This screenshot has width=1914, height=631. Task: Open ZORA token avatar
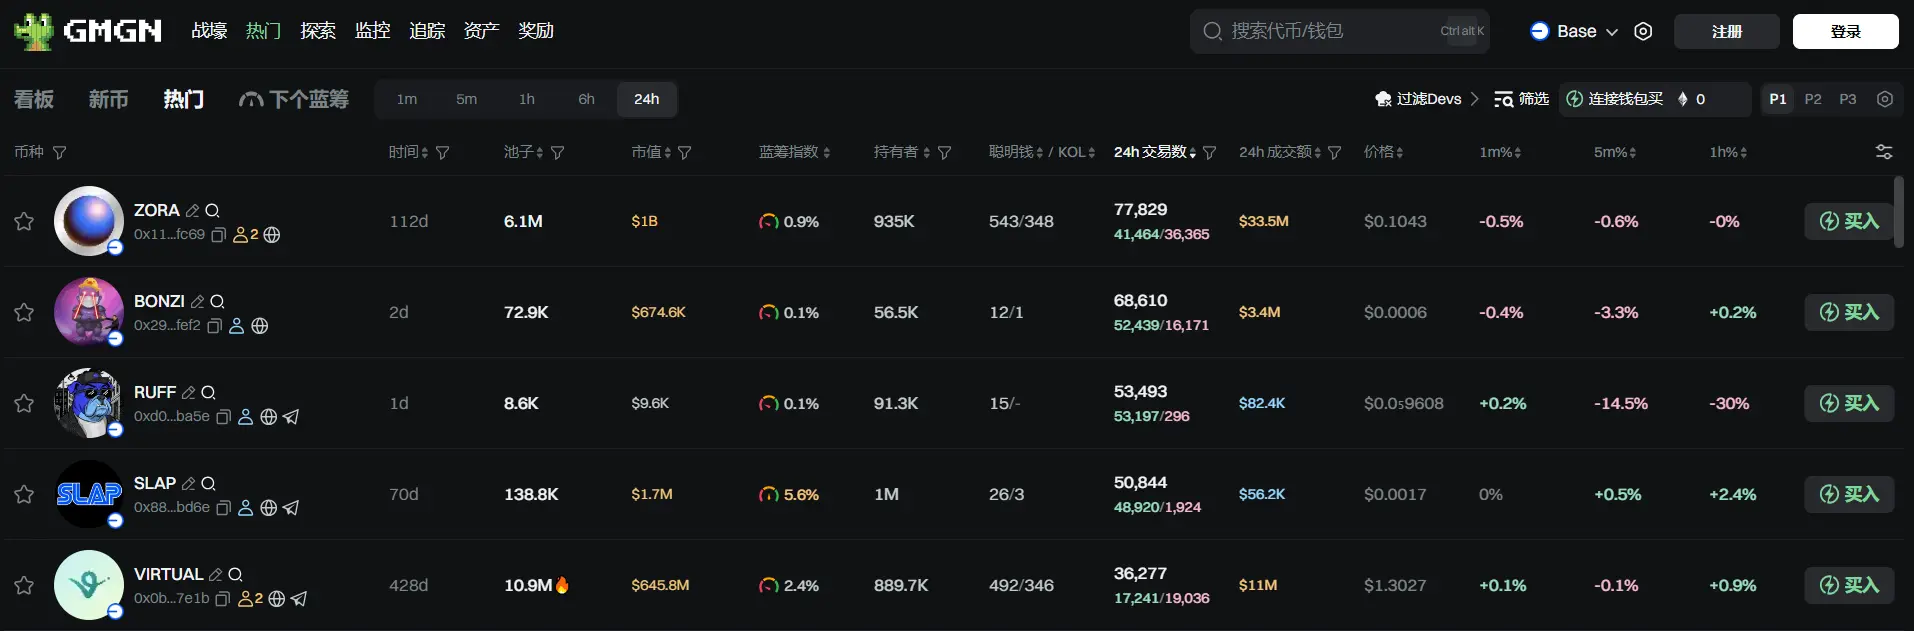88,221
